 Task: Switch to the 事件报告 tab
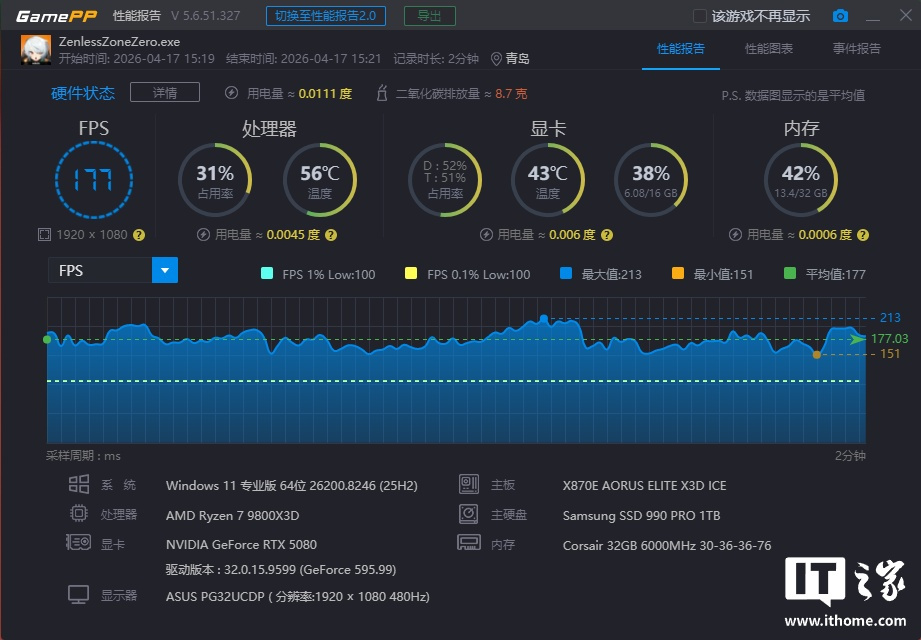[x=857, y=49]
